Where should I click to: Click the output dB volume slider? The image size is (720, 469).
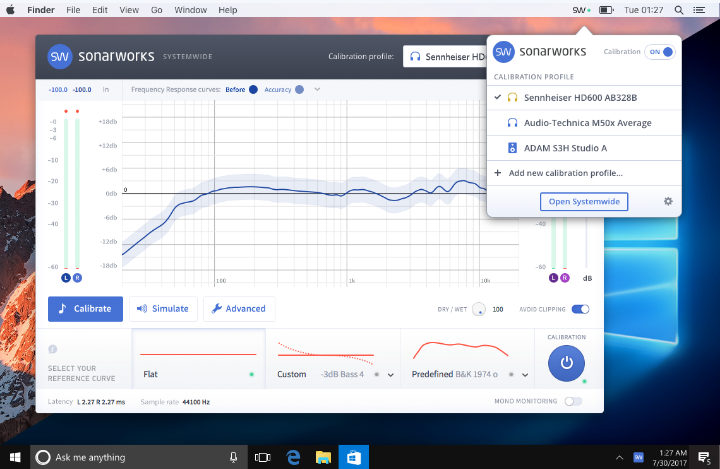pyautogui.click(x=586, y=242)
